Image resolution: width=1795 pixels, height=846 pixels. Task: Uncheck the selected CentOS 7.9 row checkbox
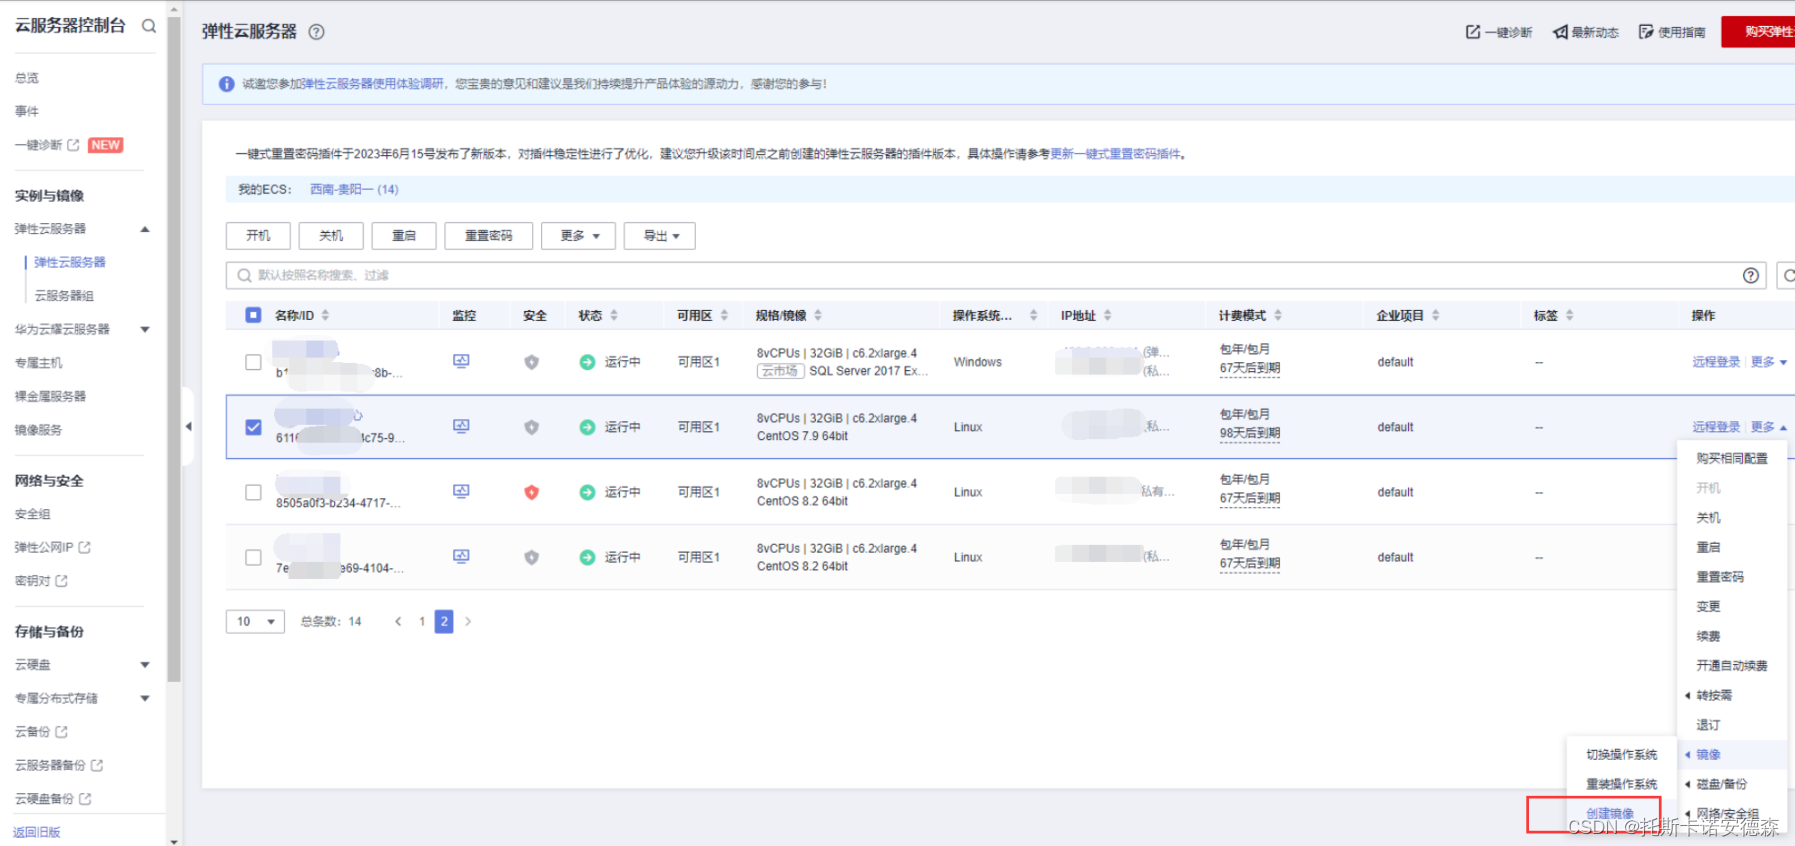[x=253, y=427]
